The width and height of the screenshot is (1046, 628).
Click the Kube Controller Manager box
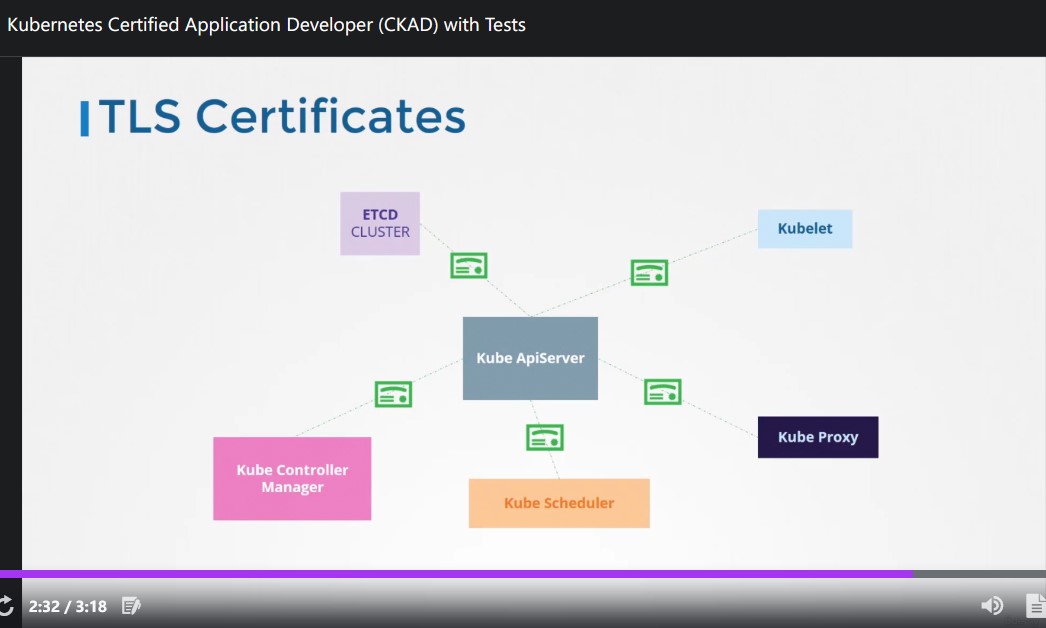tap(292, 479)
